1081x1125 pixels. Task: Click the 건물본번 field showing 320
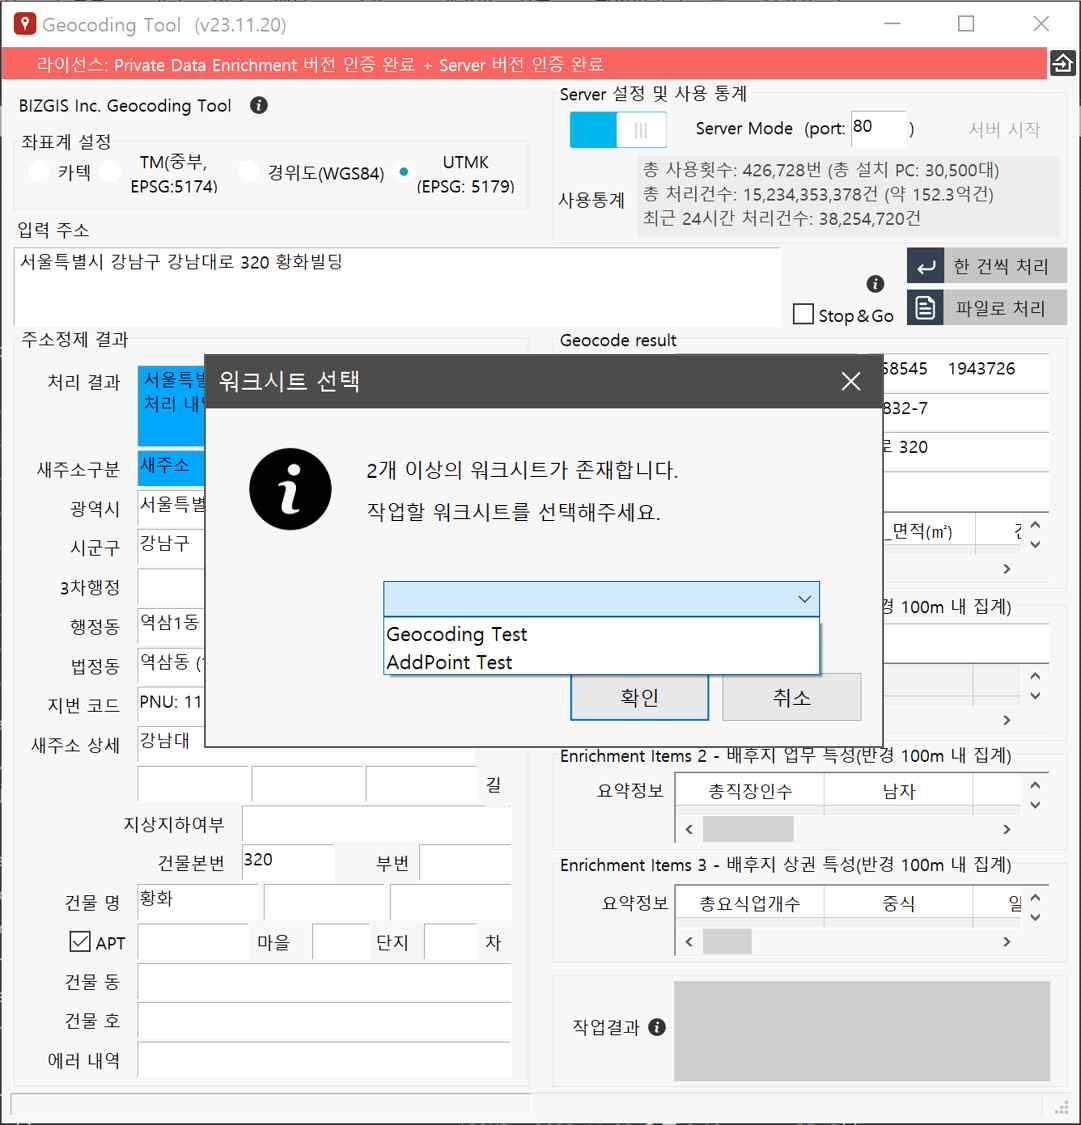point(288,862)
